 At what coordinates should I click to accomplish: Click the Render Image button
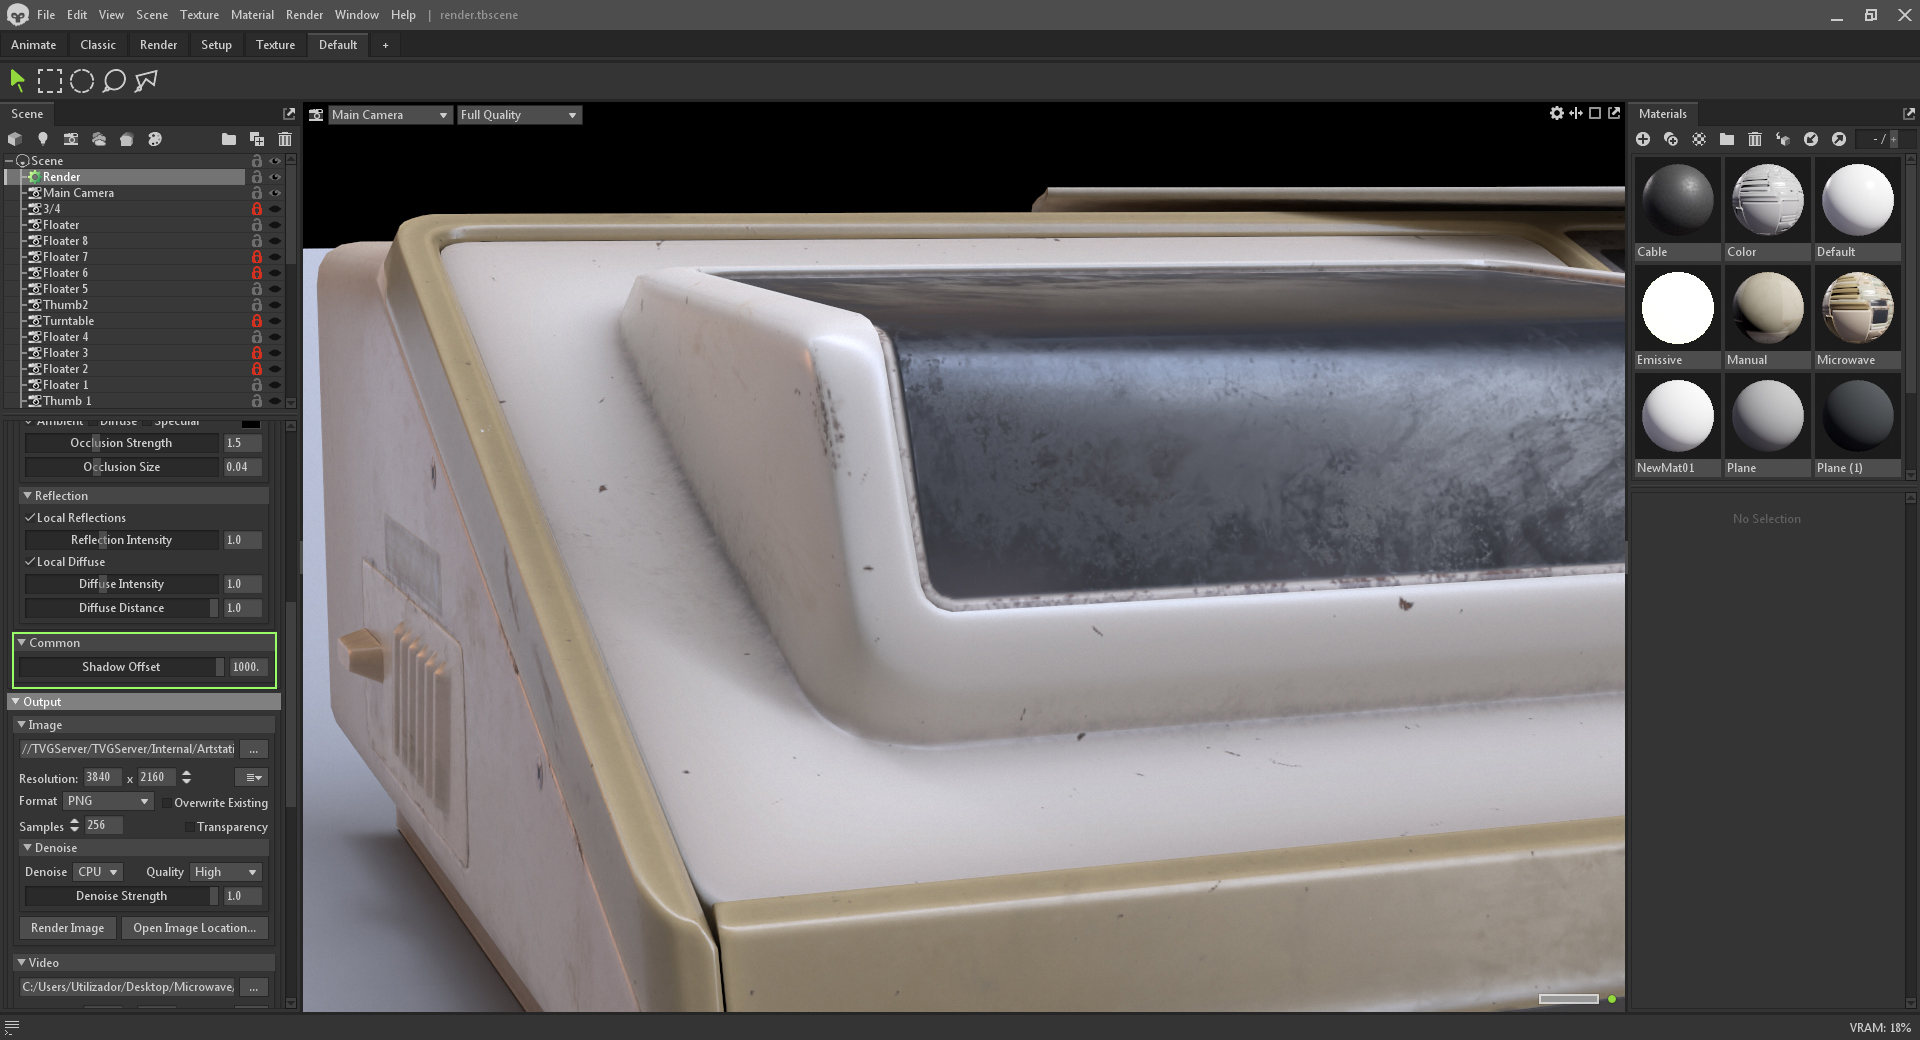67,928
